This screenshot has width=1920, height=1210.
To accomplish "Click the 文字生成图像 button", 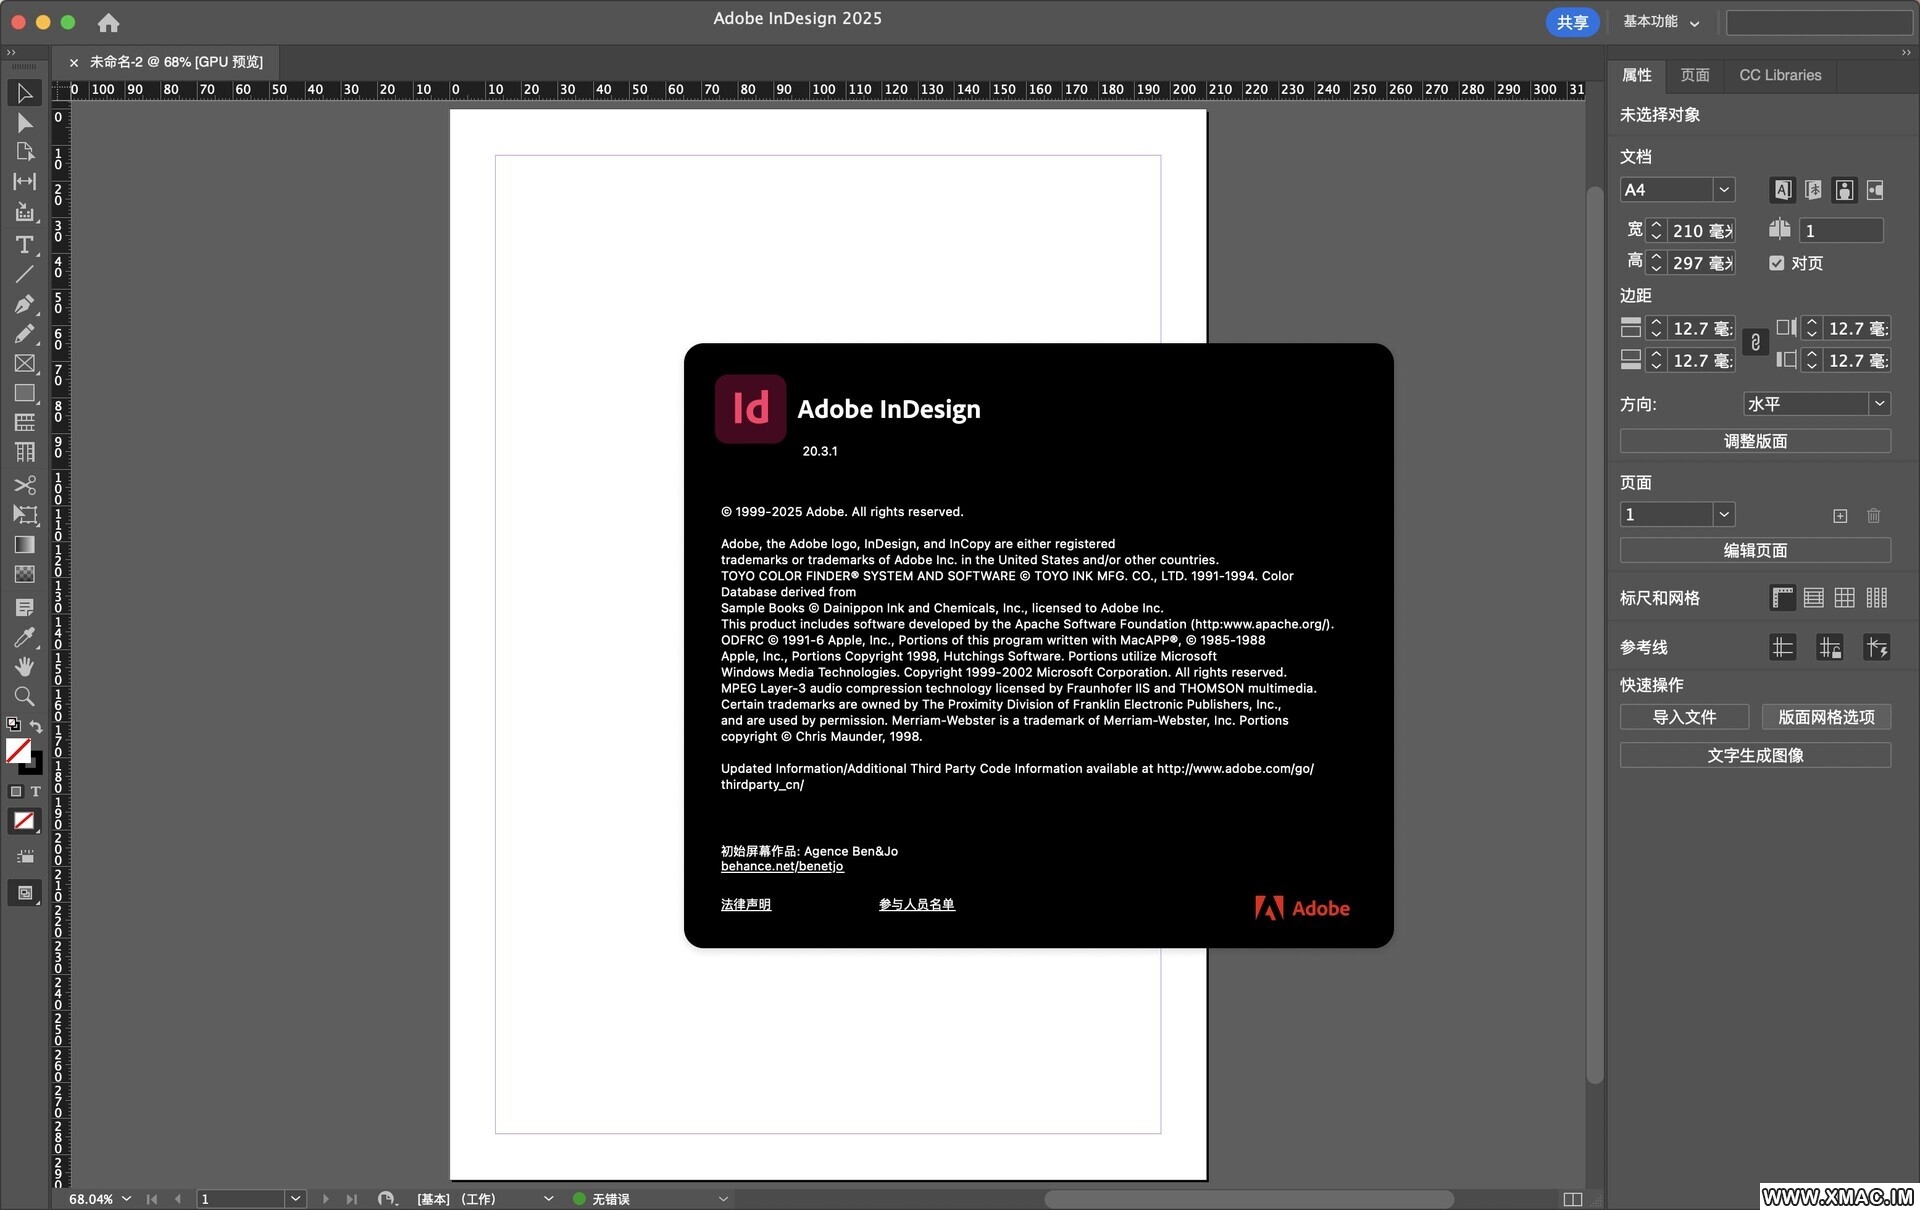I will pyautogui.click(x=1755, y=755).
